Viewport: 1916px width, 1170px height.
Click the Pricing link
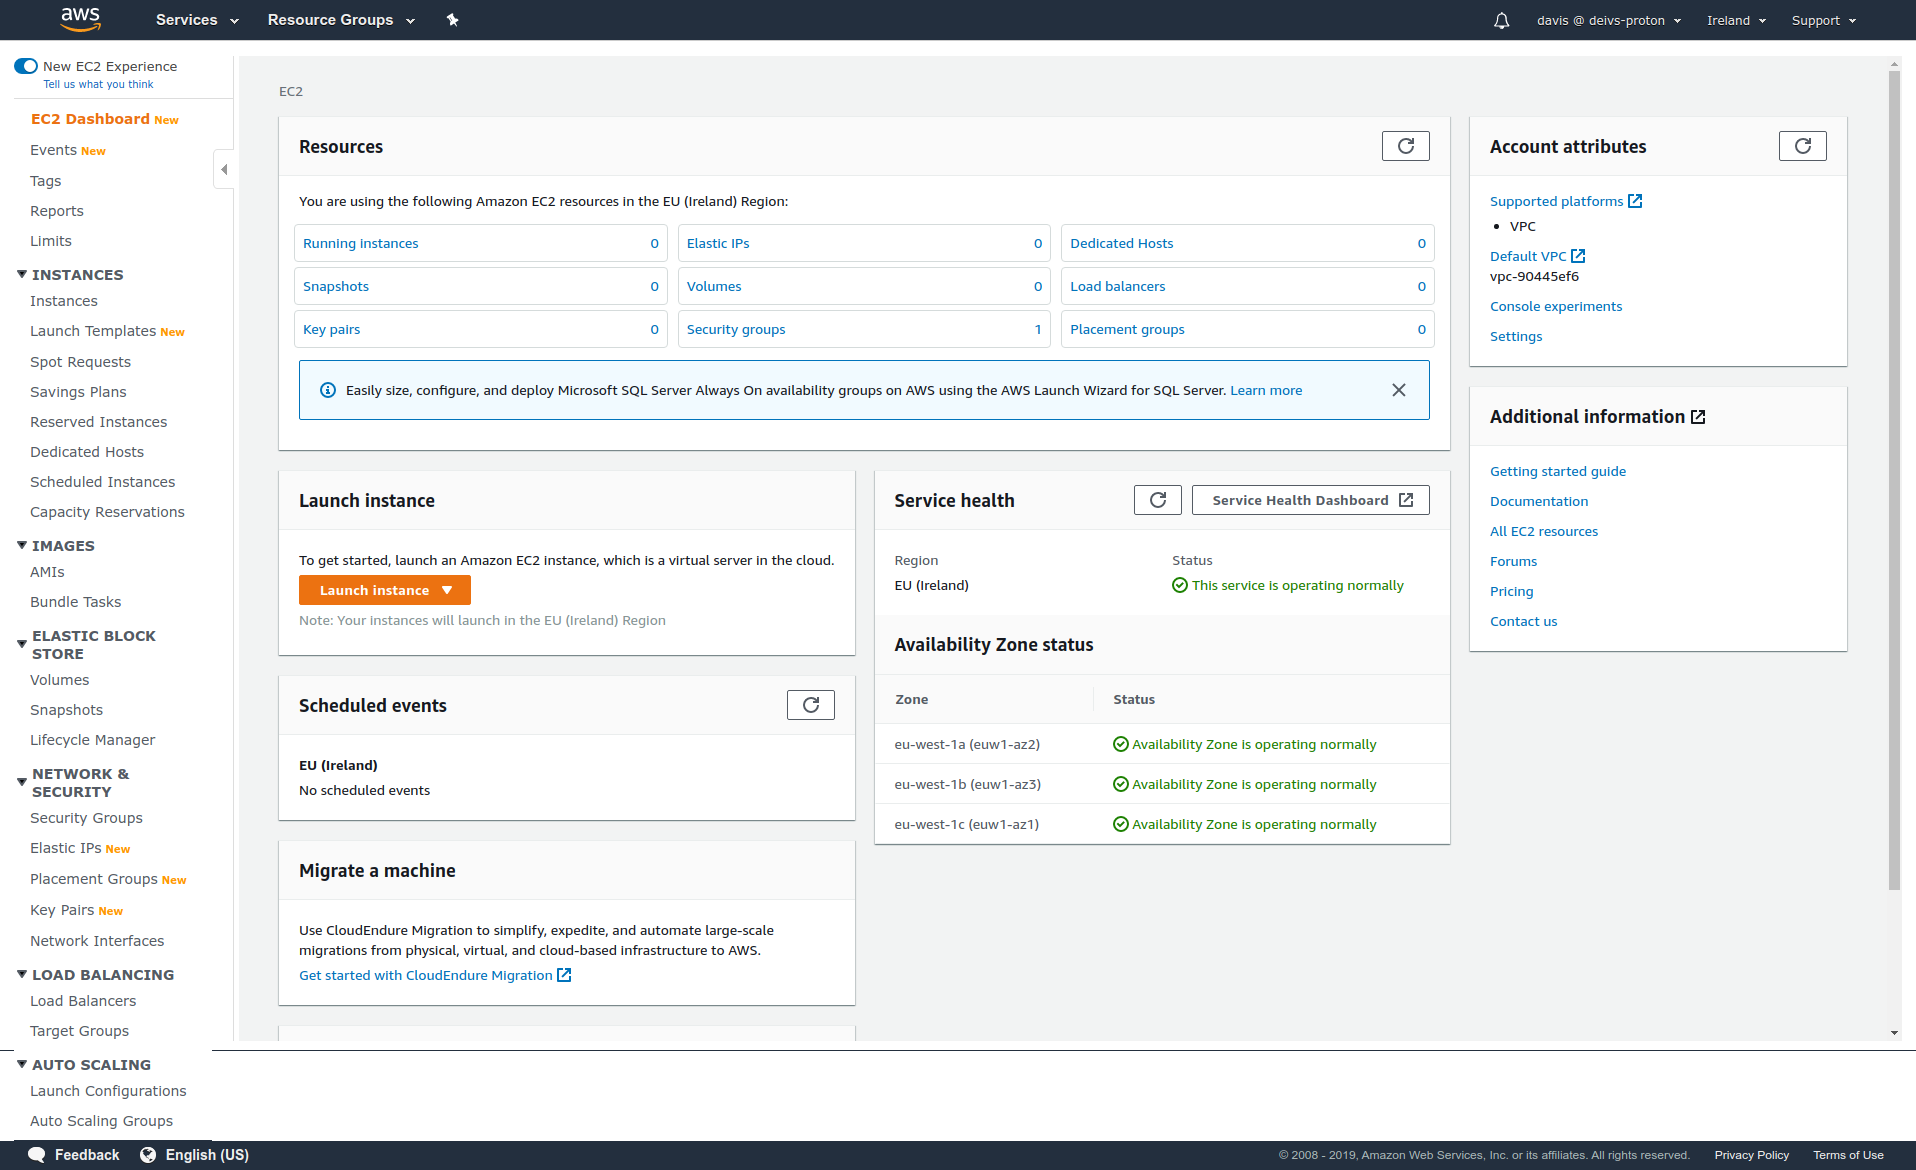[1511, 591]
